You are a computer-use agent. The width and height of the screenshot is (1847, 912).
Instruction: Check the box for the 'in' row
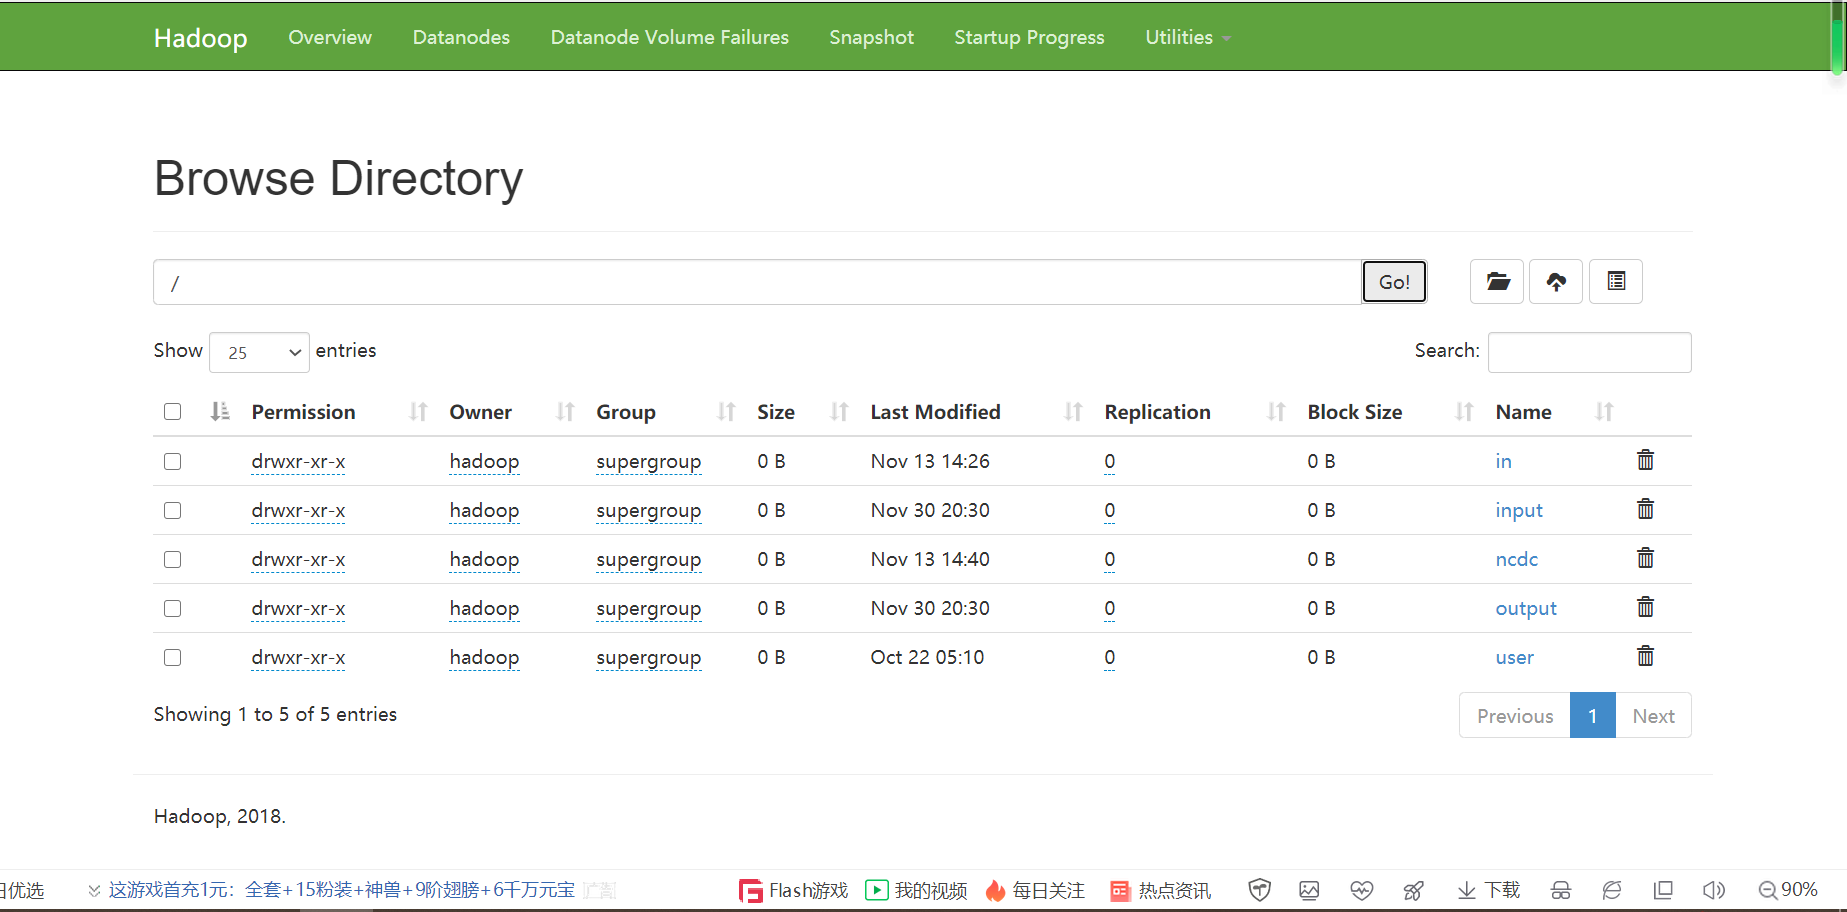pos(172,461)
